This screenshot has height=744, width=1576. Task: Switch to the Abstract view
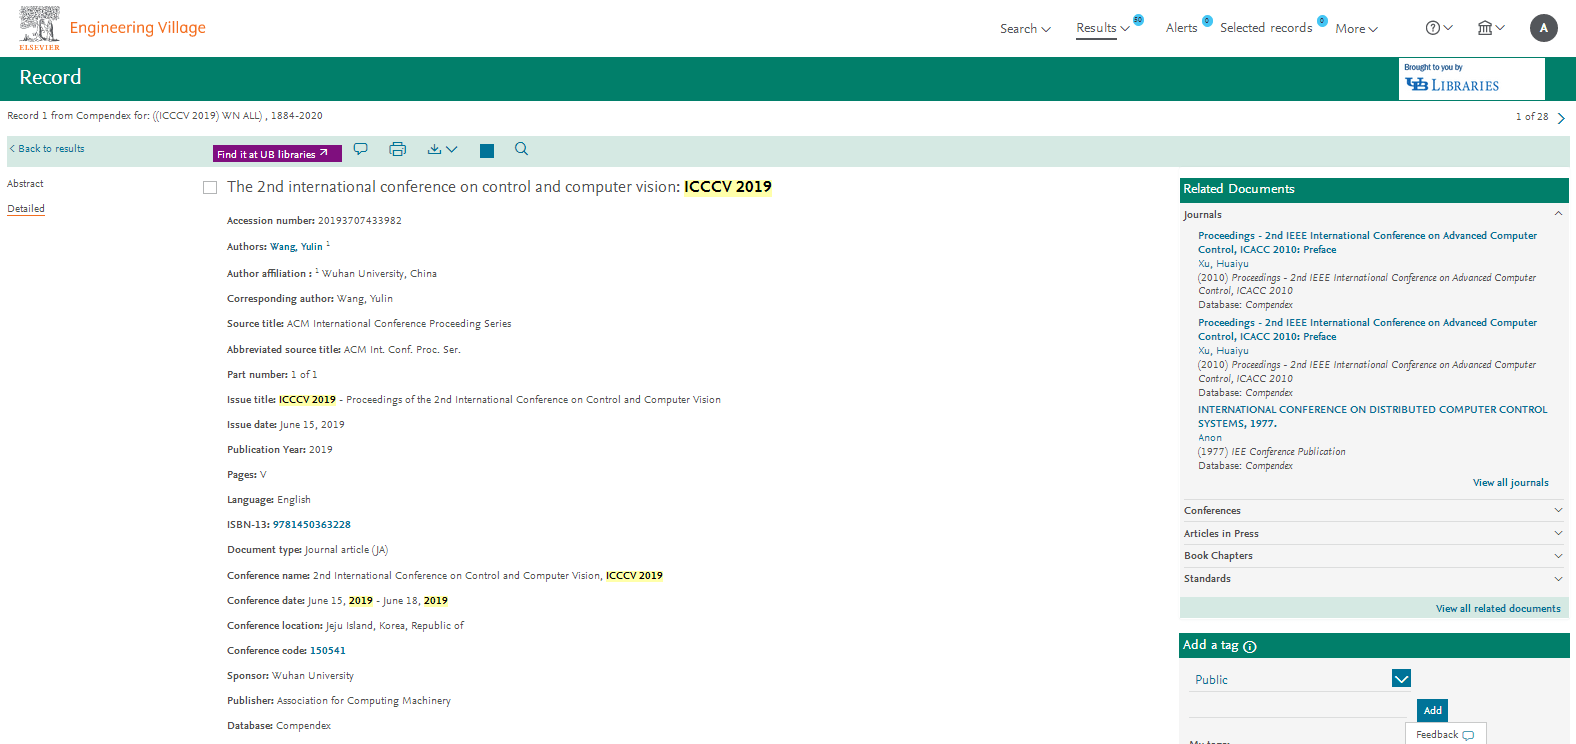pos(25,184)
